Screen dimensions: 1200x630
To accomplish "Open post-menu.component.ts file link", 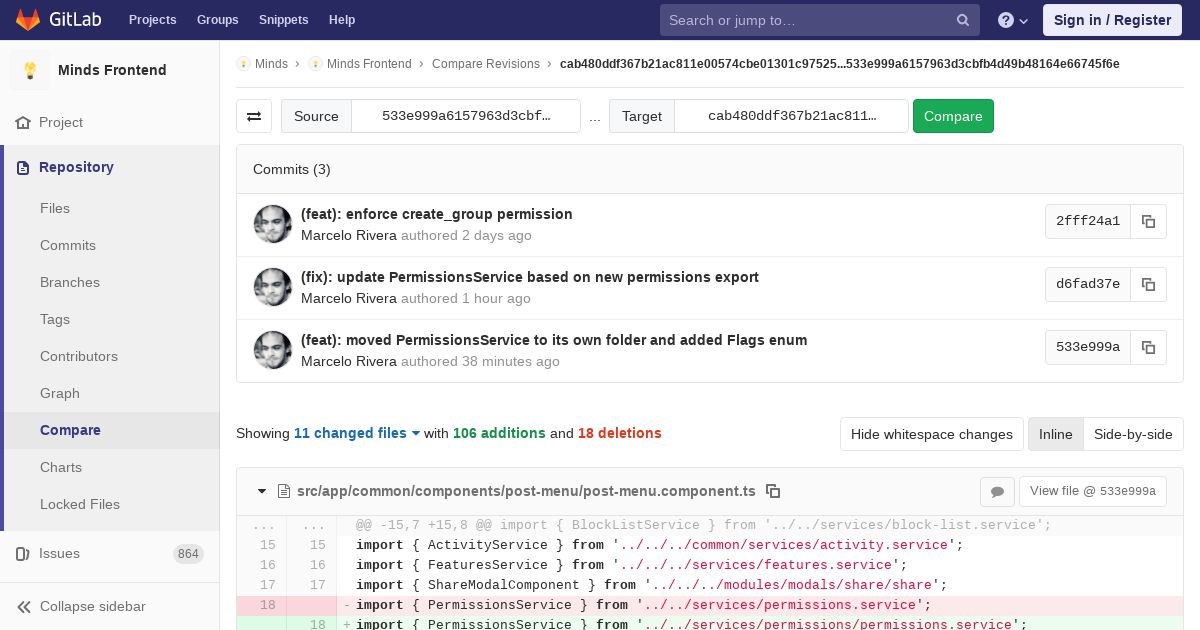I will [x=526, y=491].
